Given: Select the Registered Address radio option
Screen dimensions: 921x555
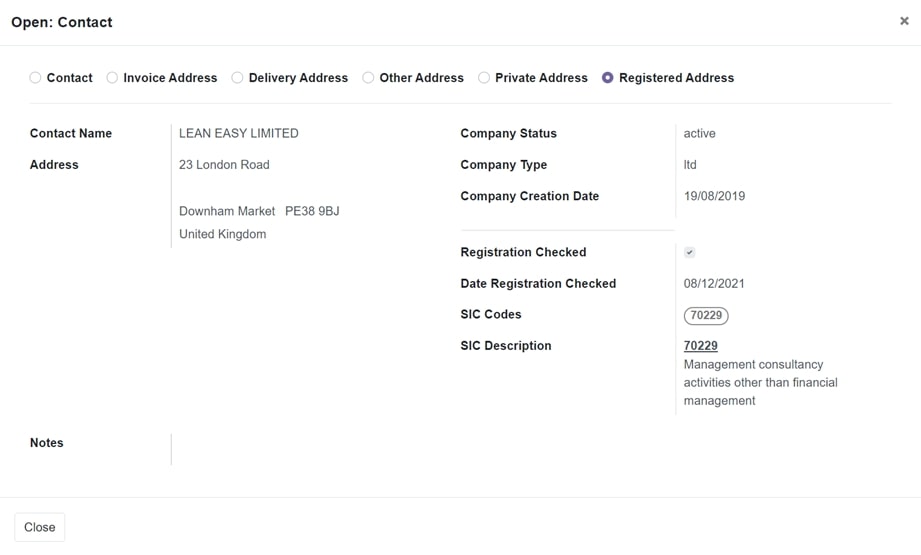Looking at the screenshot, I should tap(608, 78).
